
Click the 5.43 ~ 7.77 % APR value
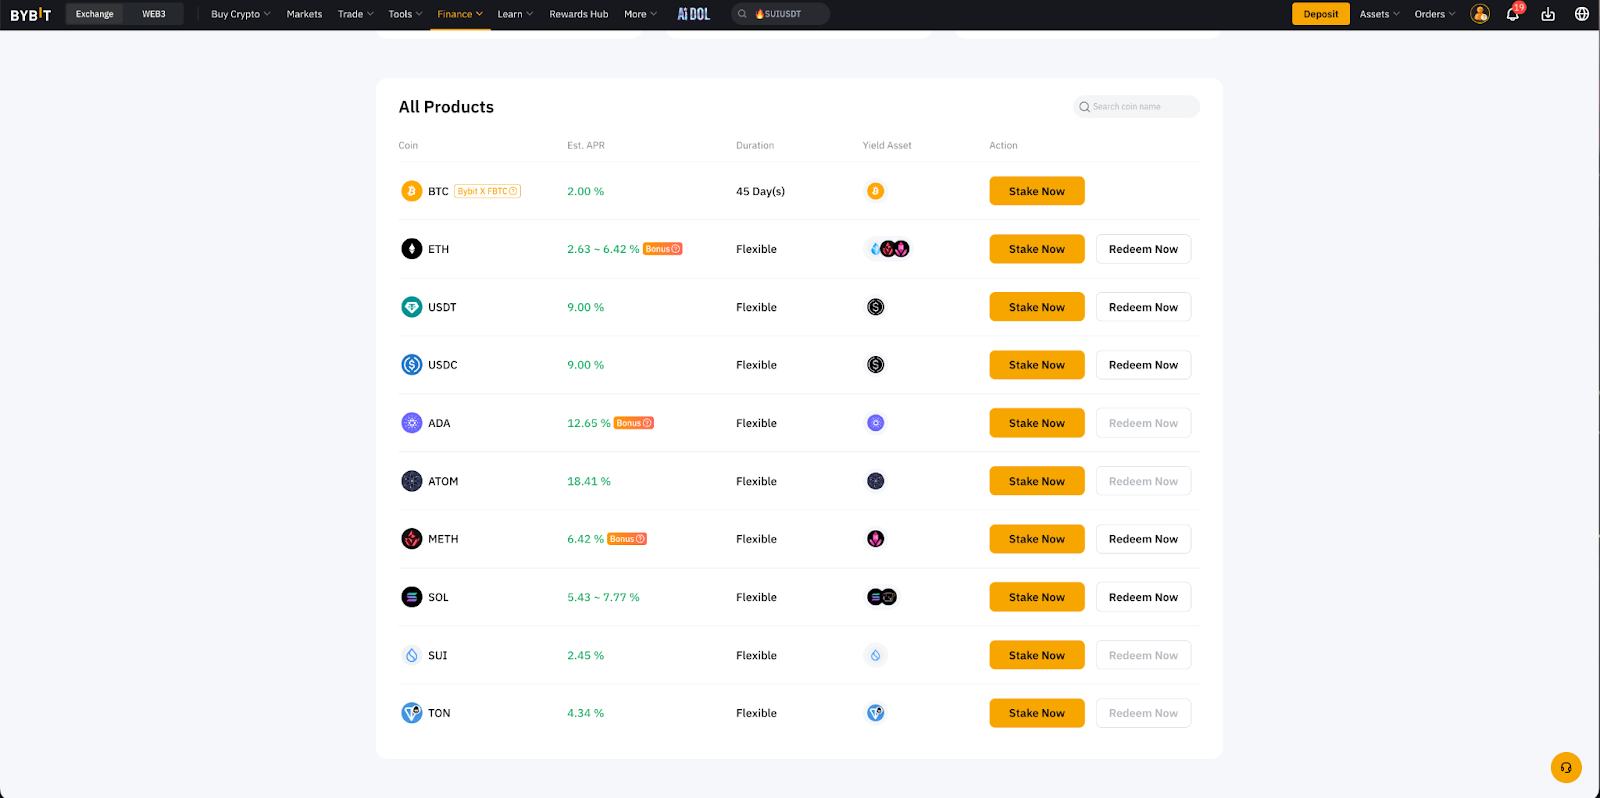point(603,597)
